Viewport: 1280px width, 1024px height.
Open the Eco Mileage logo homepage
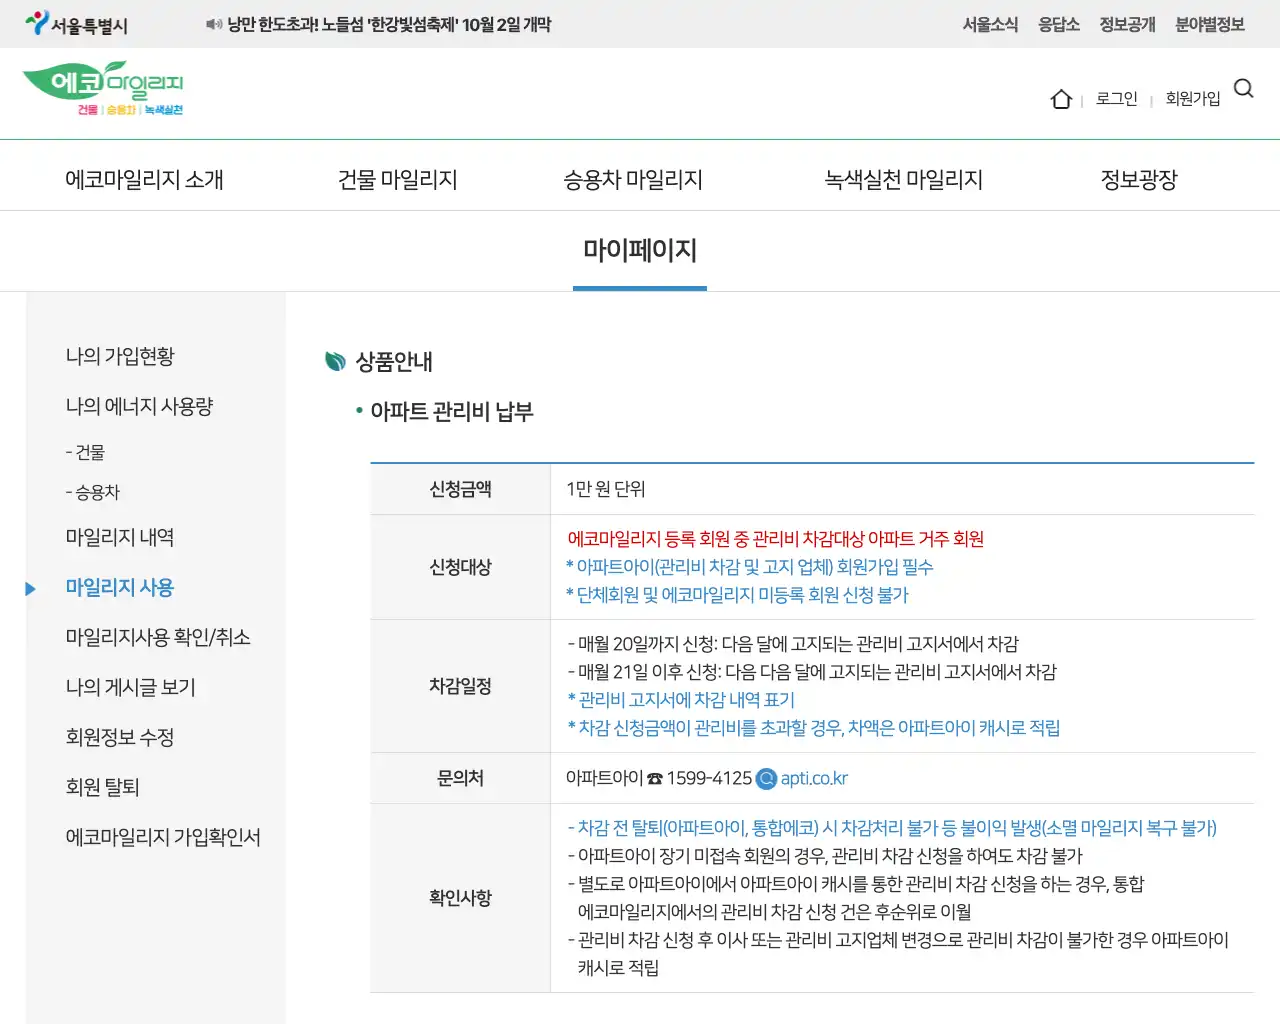[103, 89]
